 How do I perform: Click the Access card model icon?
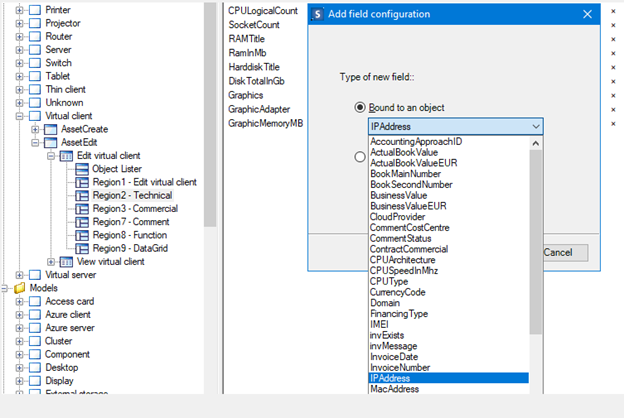coord(35,301)
